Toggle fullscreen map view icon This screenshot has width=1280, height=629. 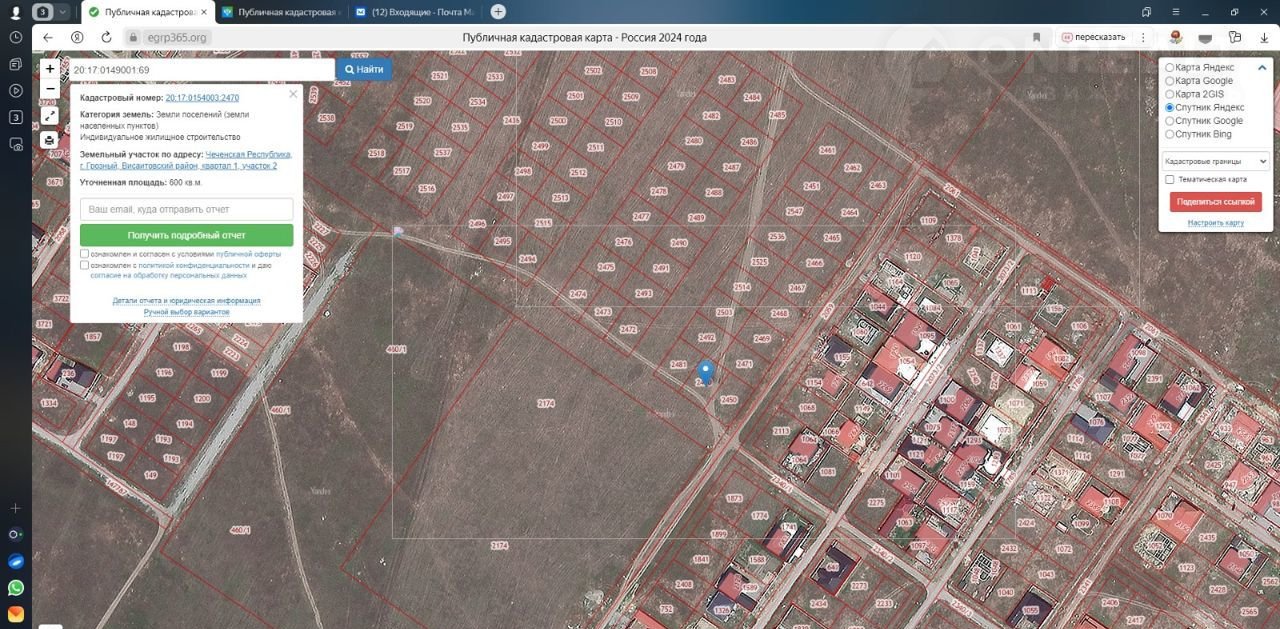pos(50,116)
